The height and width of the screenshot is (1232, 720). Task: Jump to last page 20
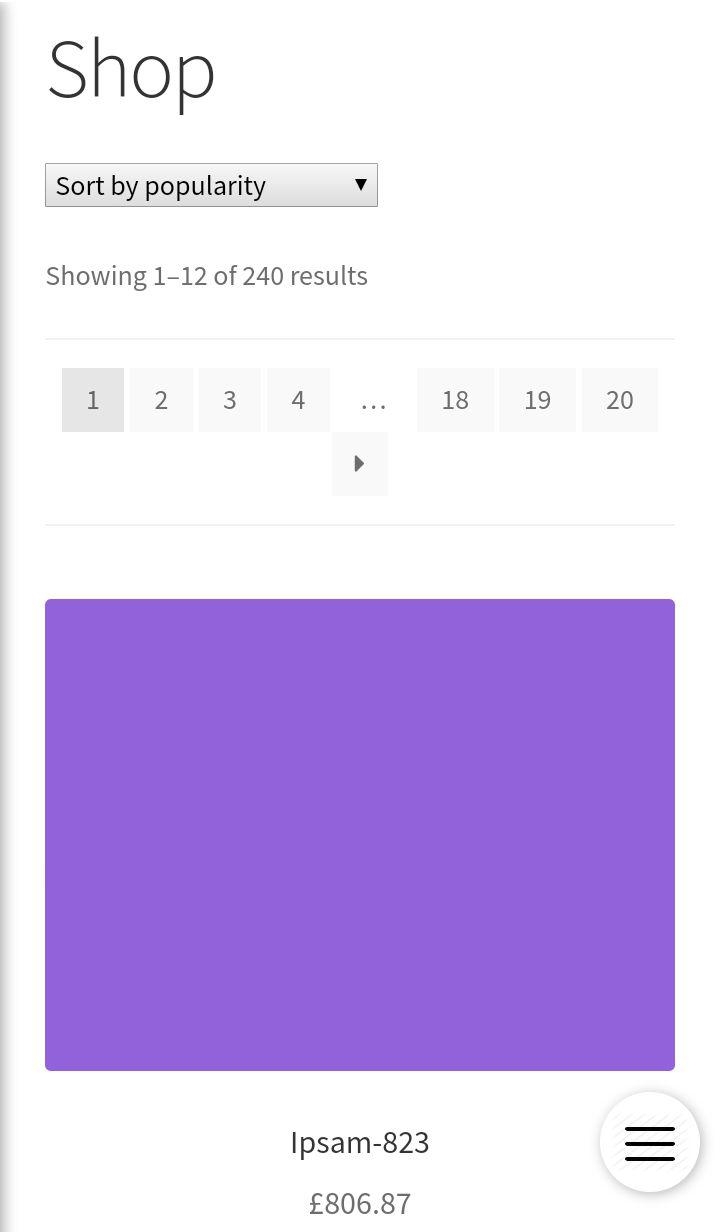pos(620,400)
